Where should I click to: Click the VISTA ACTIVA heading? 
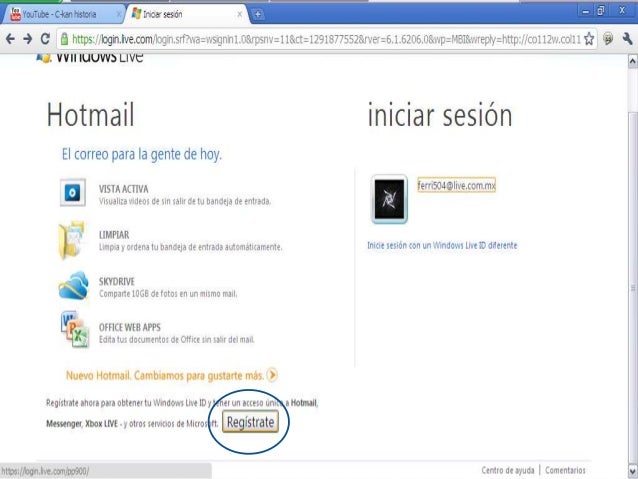[x=124, y=189]
